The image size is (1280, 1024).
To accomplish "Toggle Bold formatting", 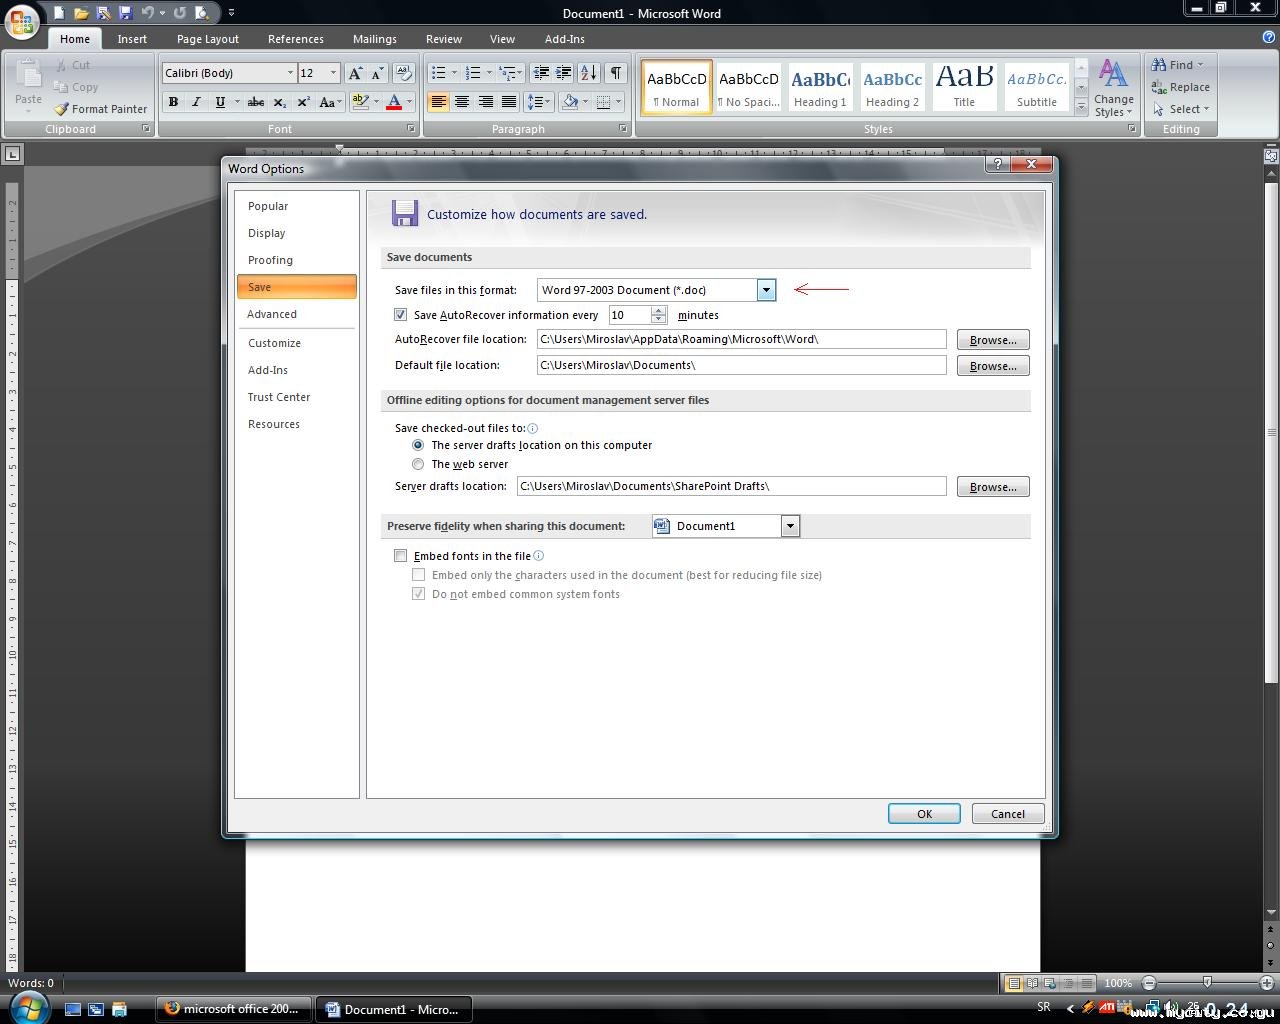I will (173, 102).
